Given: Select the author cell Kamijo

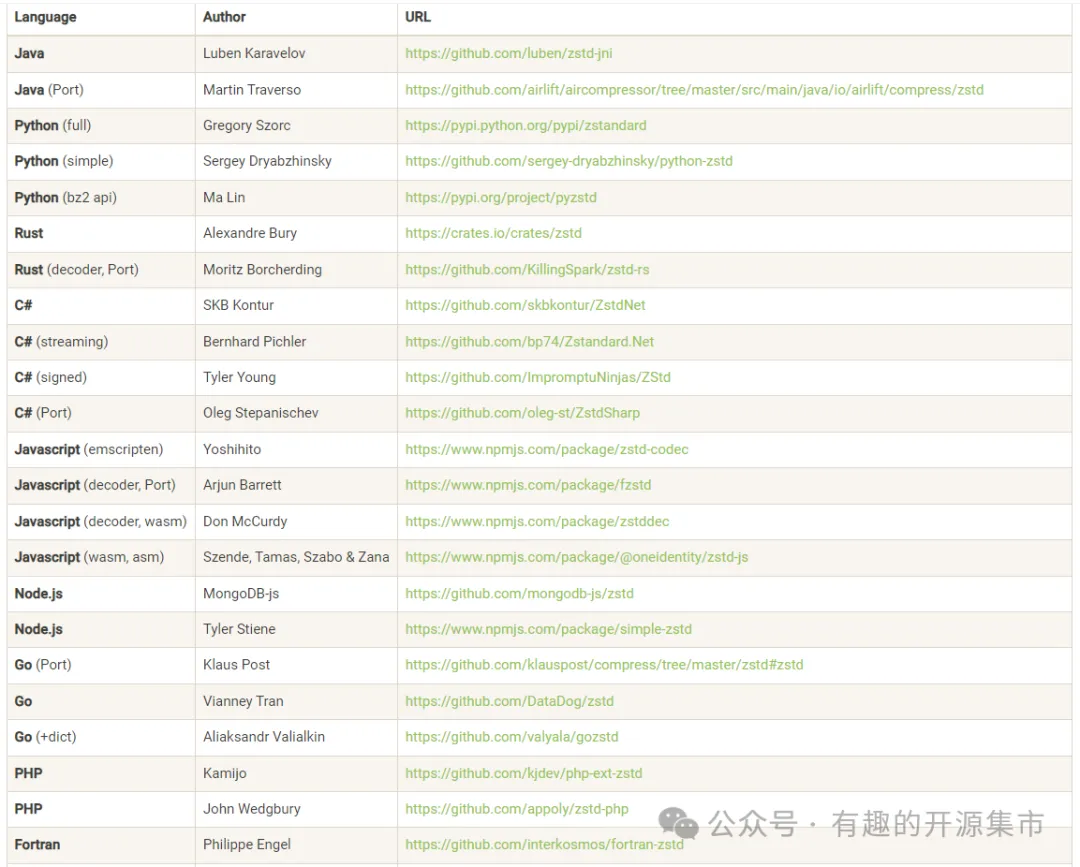Looking at the screenshot, I should tap(296, 773).
